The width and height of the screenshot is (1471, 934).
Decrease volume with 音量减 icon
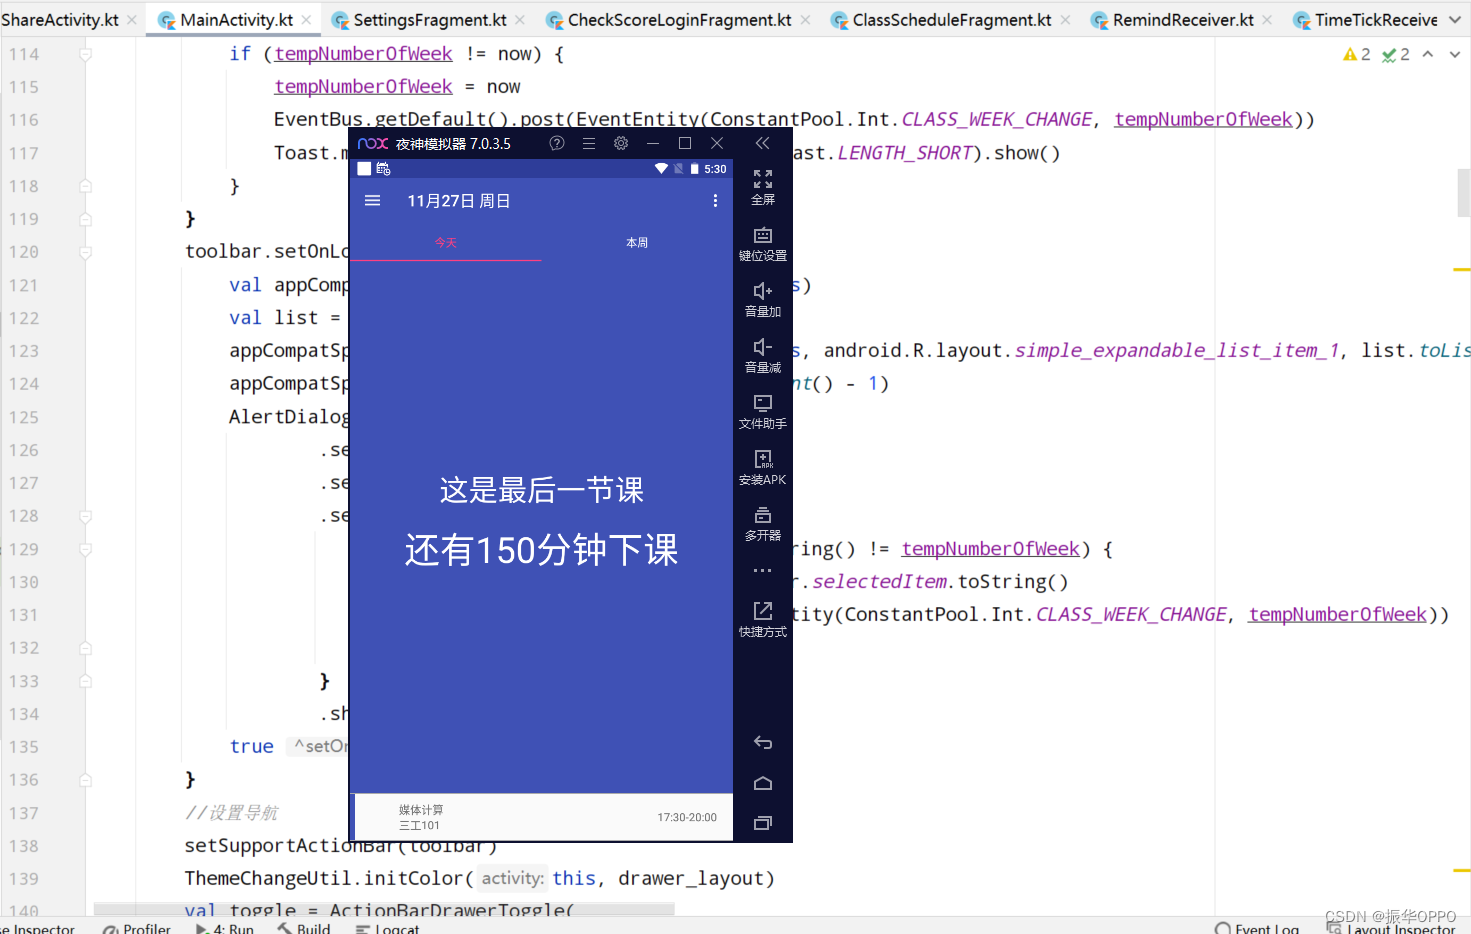coord(763,355)
